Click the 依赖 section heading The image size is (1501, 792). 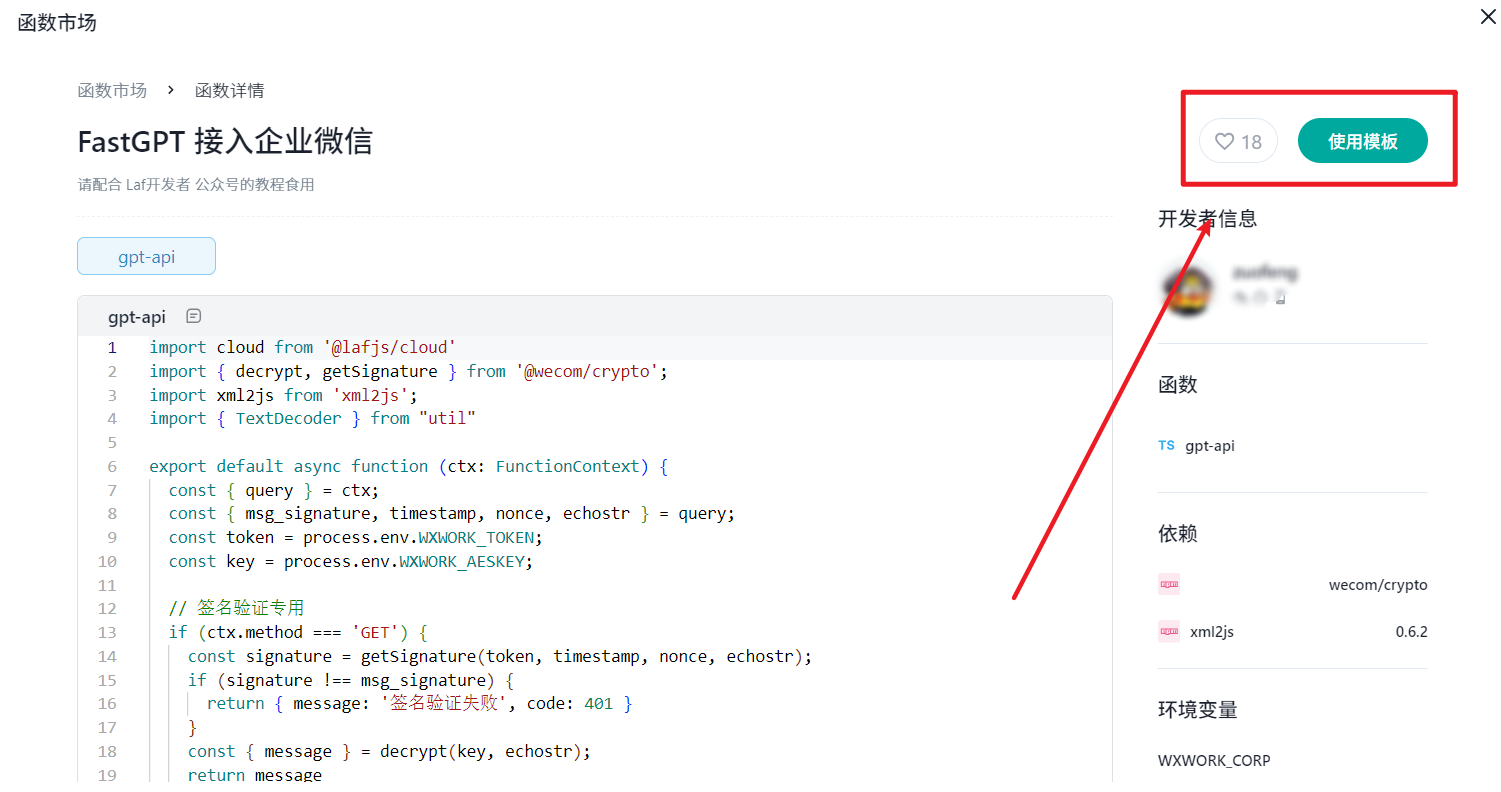coord(1178,533)
